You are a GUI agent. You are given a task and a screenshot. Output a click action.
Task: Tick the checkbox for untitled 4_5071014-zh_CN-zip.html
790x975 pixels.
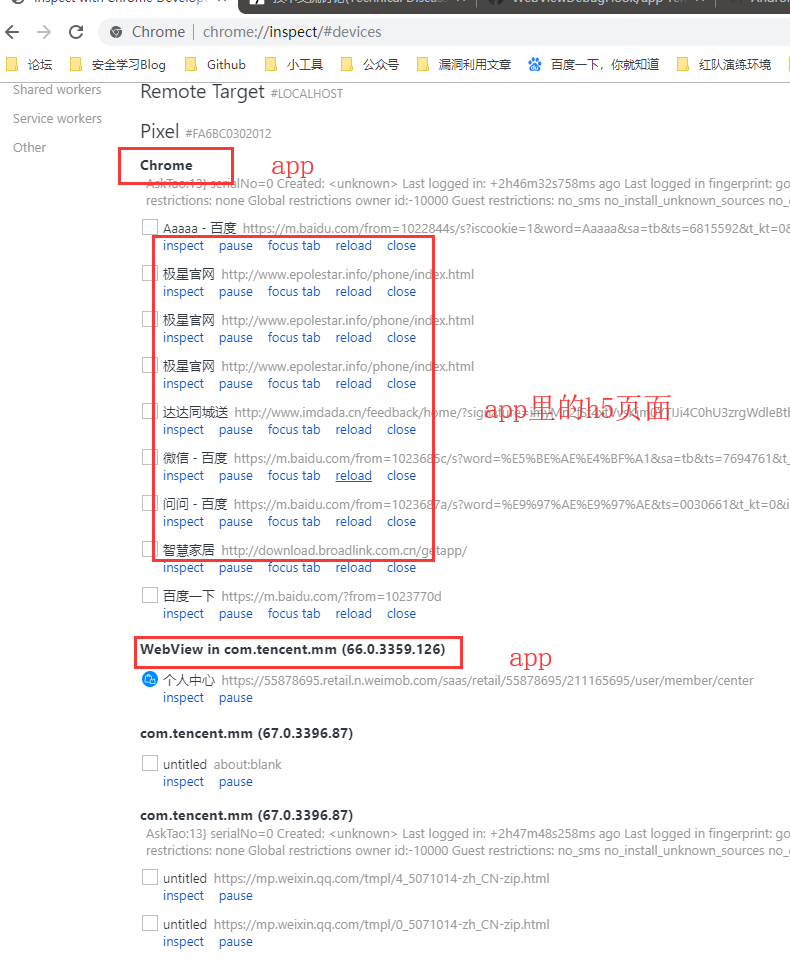[x=149, y=877]
